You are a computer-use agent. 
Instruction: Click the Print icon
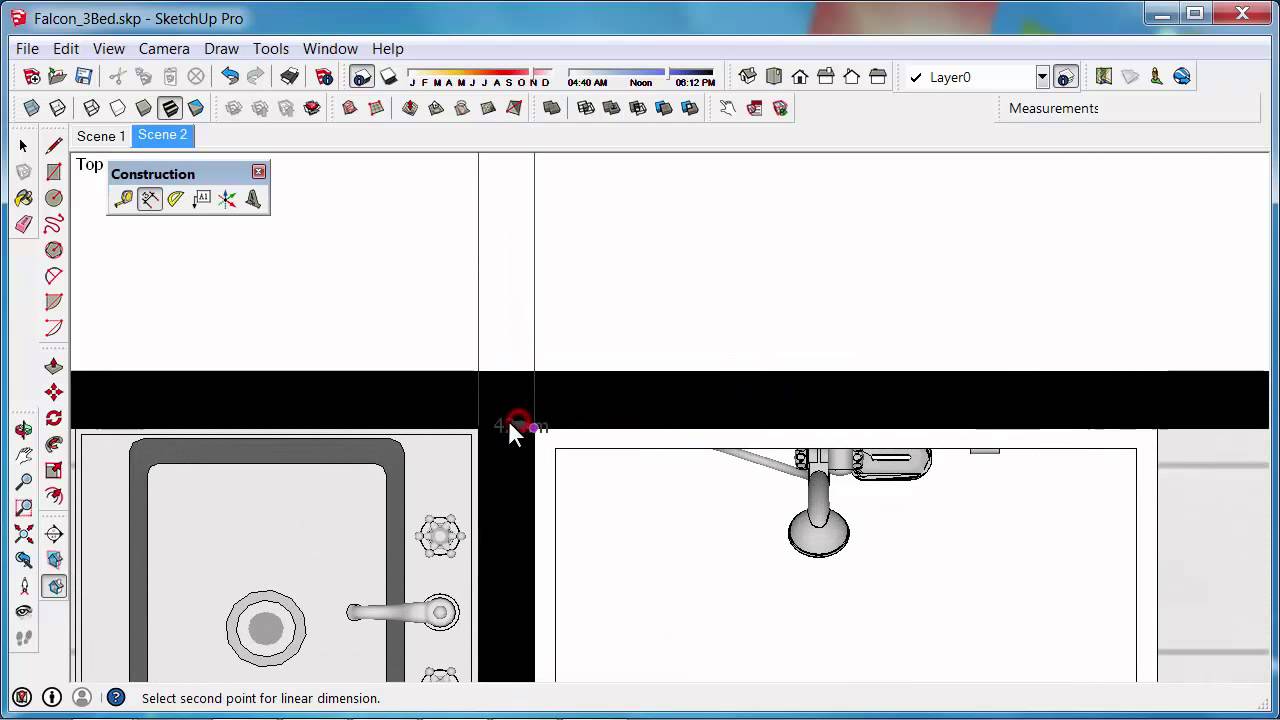coord(289,76)
